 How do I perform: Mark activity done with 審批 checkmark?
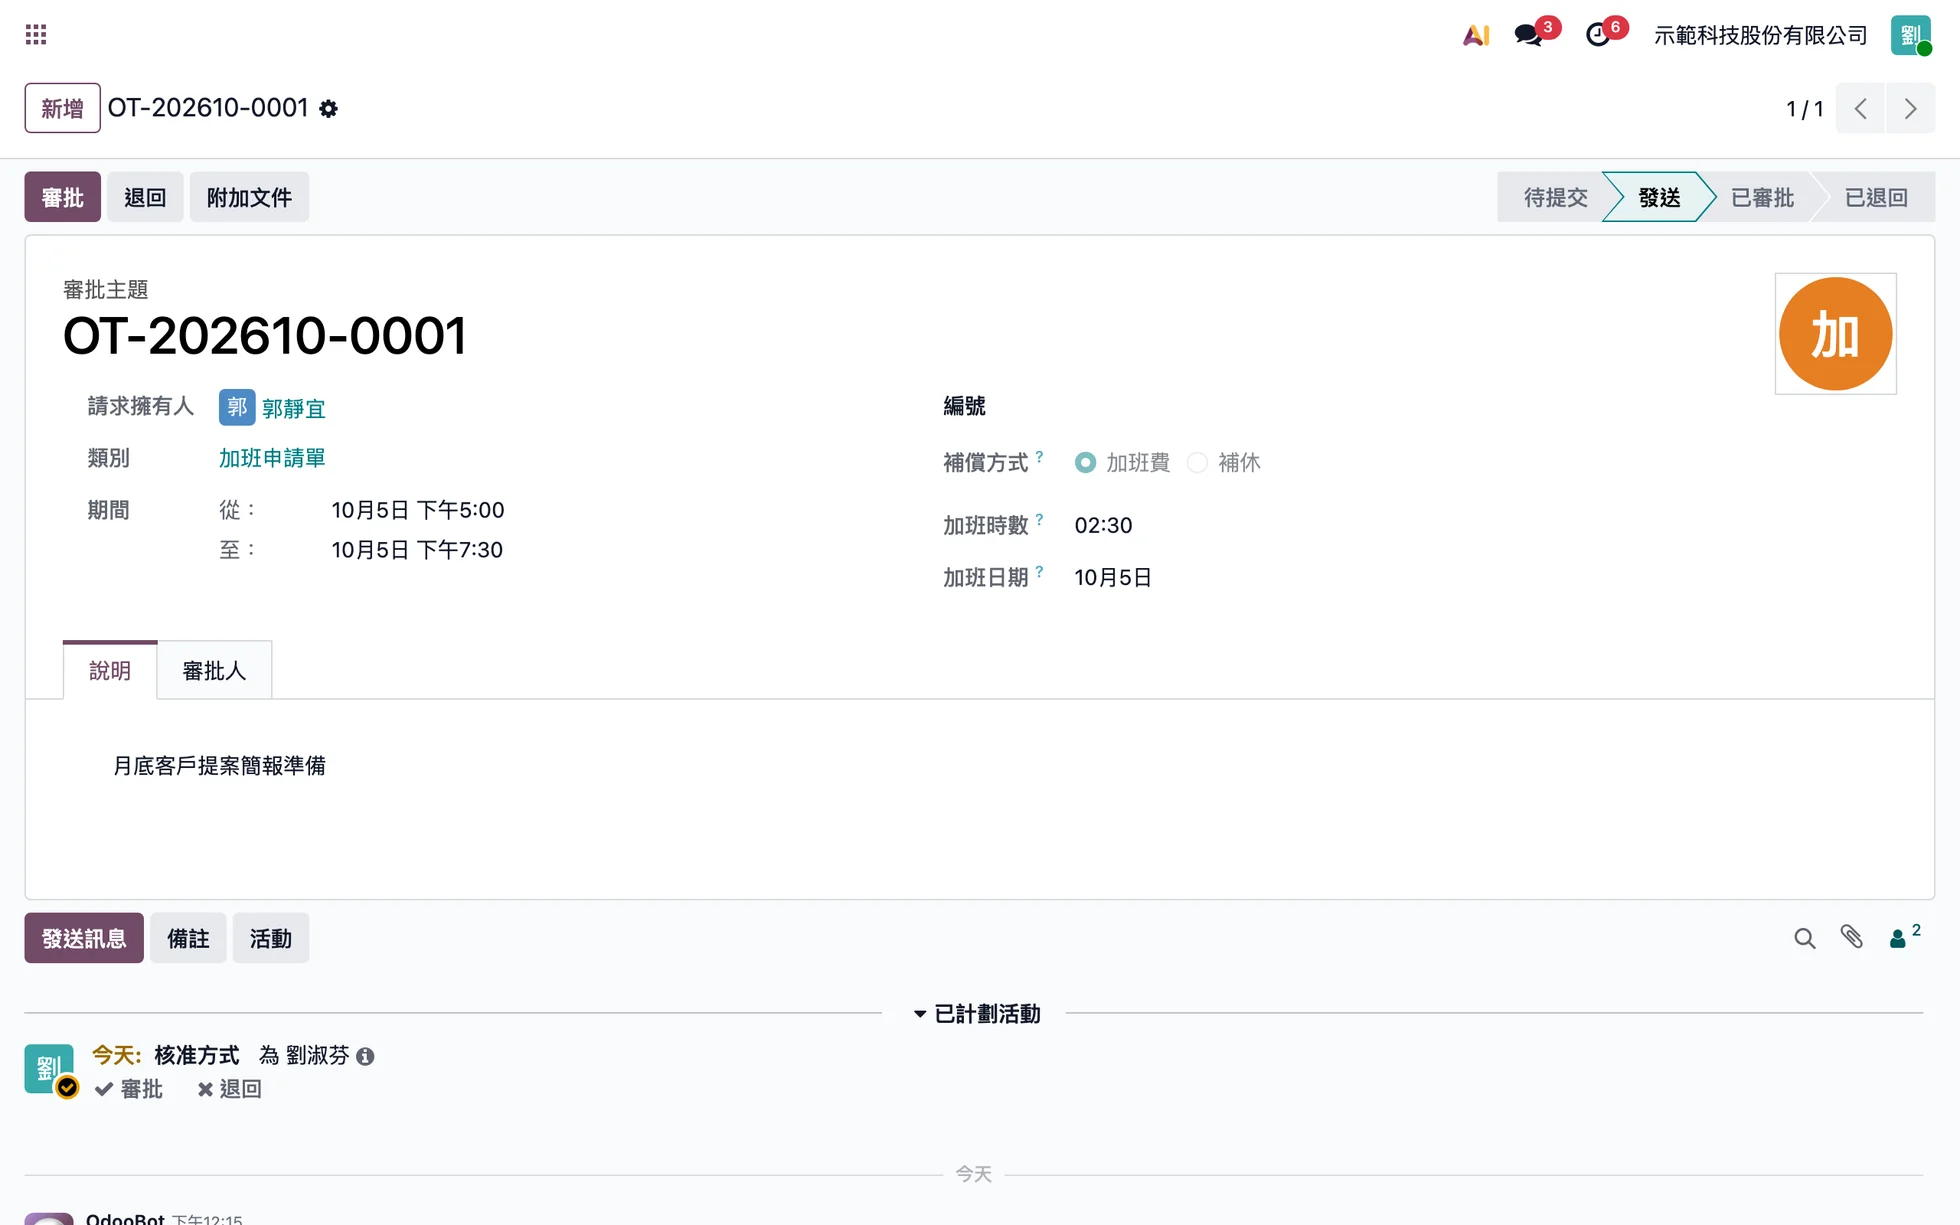click(x=128, y=1089)
